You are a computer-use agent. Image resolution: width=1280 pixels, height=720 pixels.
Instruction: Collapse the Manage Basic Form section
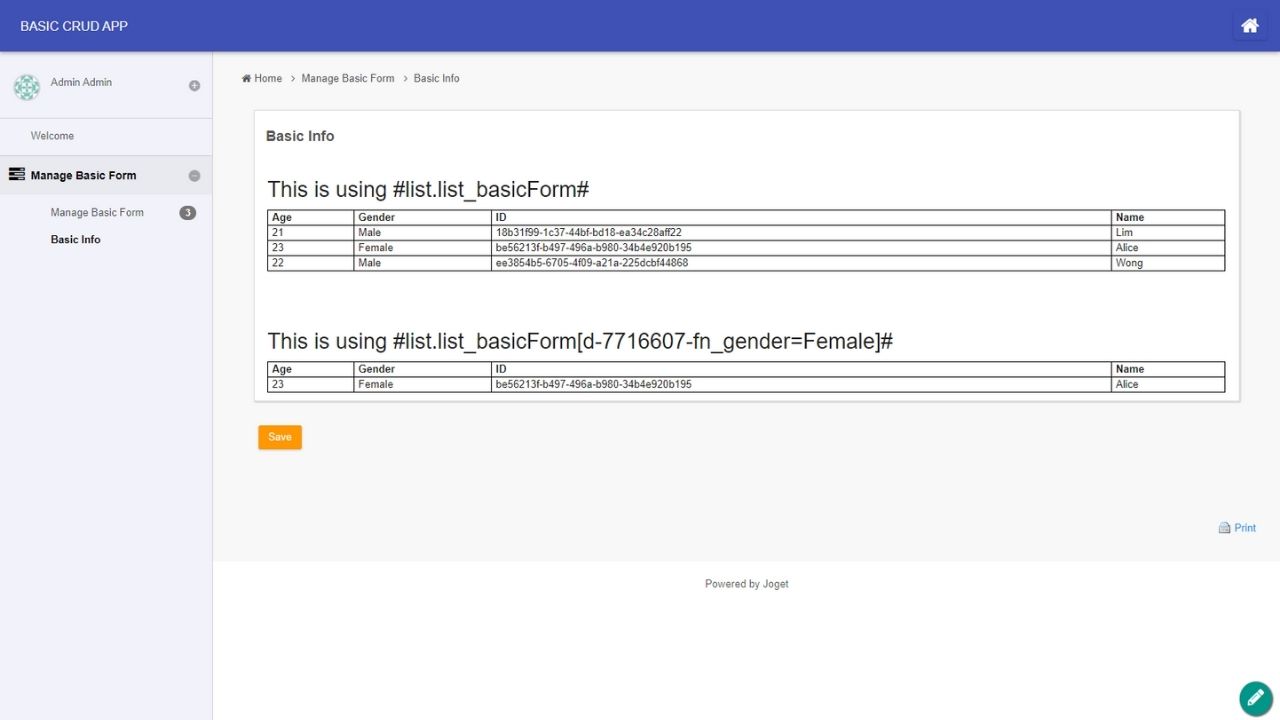[x=194, y=176]
